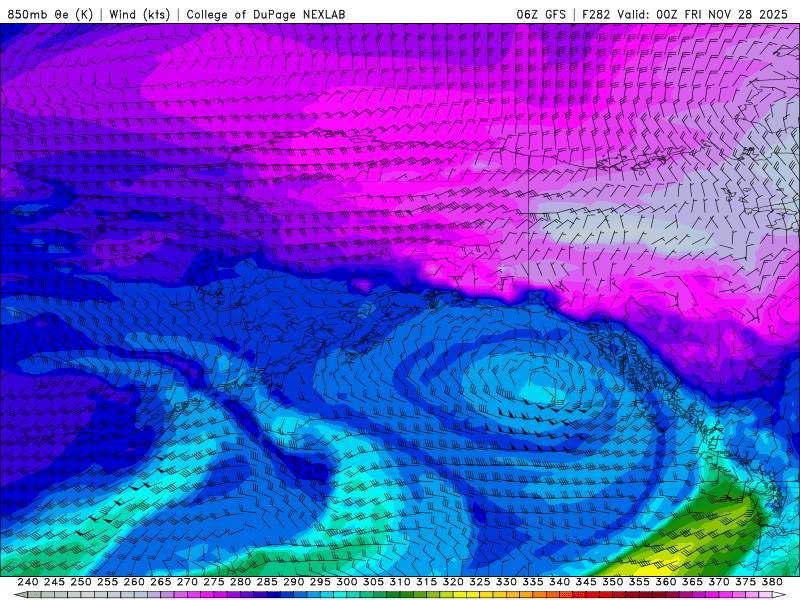Viewport: 800px width, 600px height.
Task: Click the "850mb θe (K)" title text
Action: pyautogui.click(x=50, y=14)
